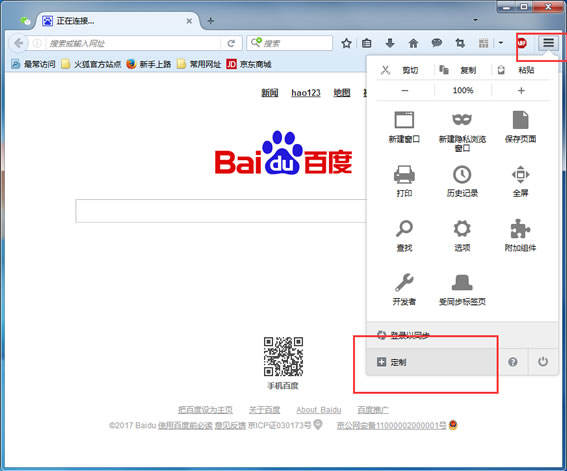
Task: Open the list all tabs arrow
Action: (x=475, y=20)
